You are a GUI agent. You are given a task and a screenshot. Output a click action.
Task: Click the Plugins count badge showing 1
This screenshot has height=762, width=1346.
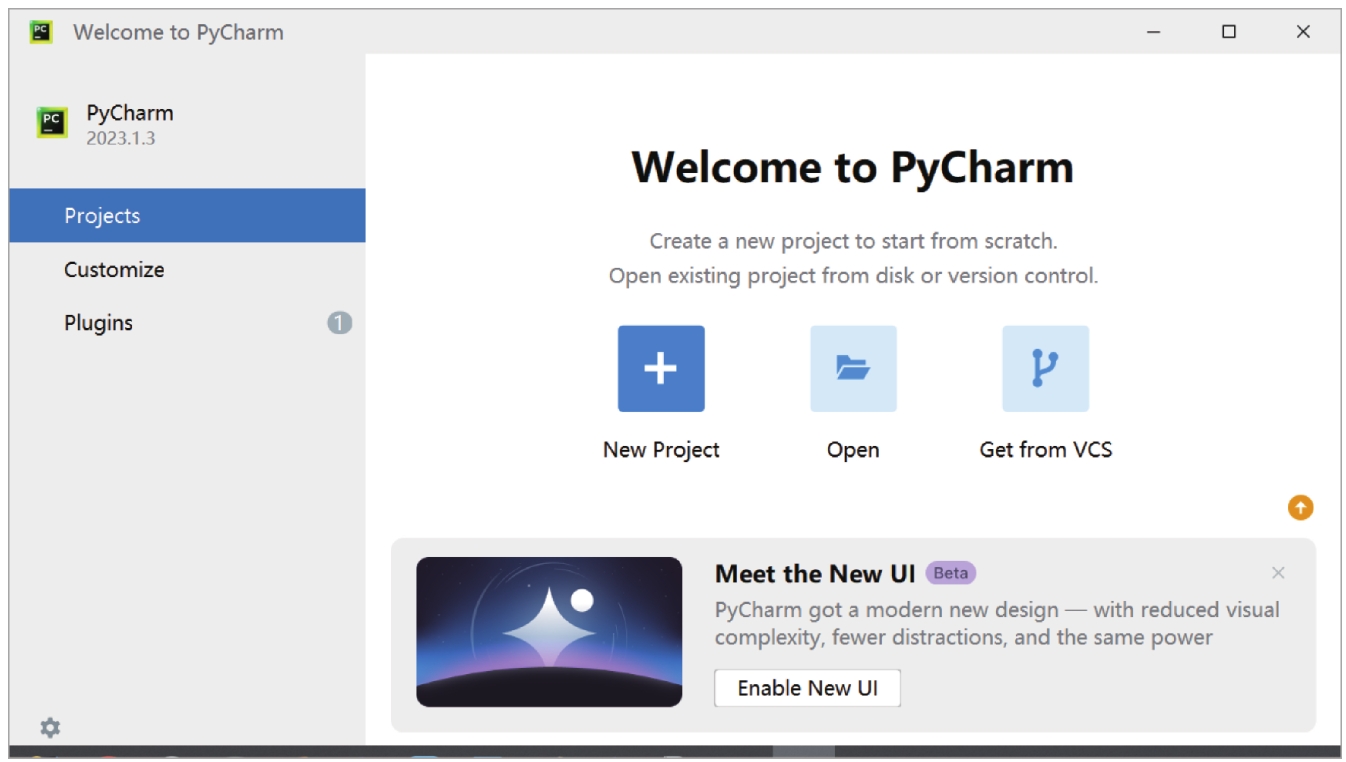coord(340,323)
